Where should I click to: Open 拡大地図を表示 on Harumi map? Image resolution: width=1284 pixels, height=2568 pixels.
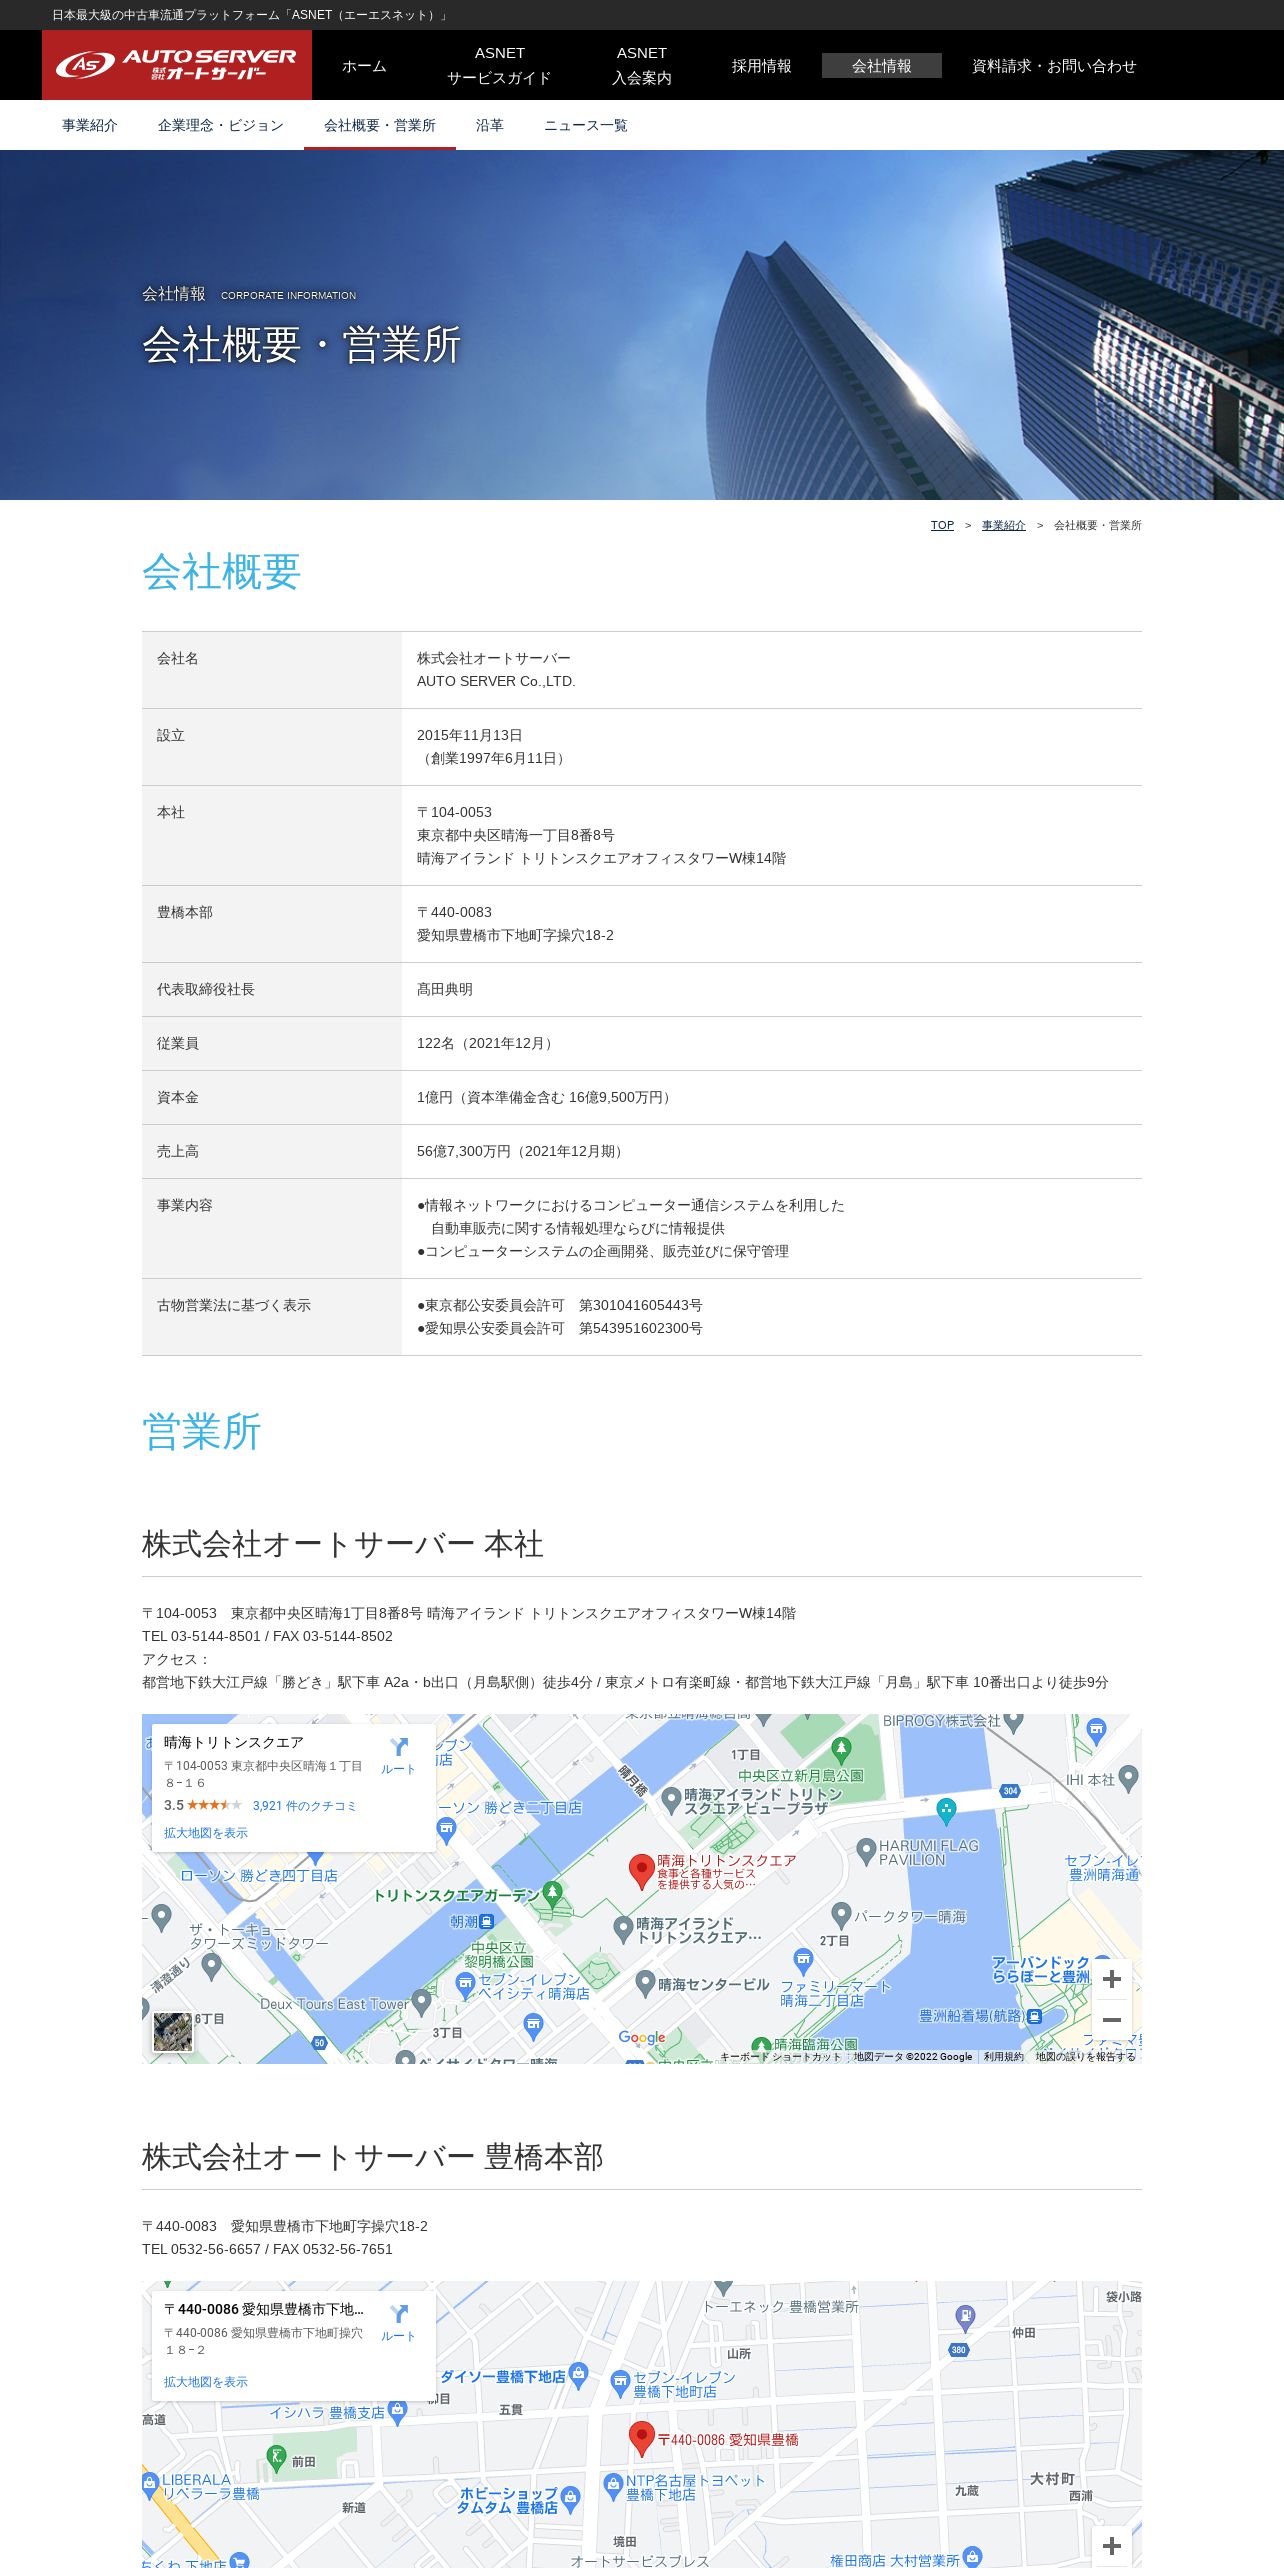click(206, 1833)
